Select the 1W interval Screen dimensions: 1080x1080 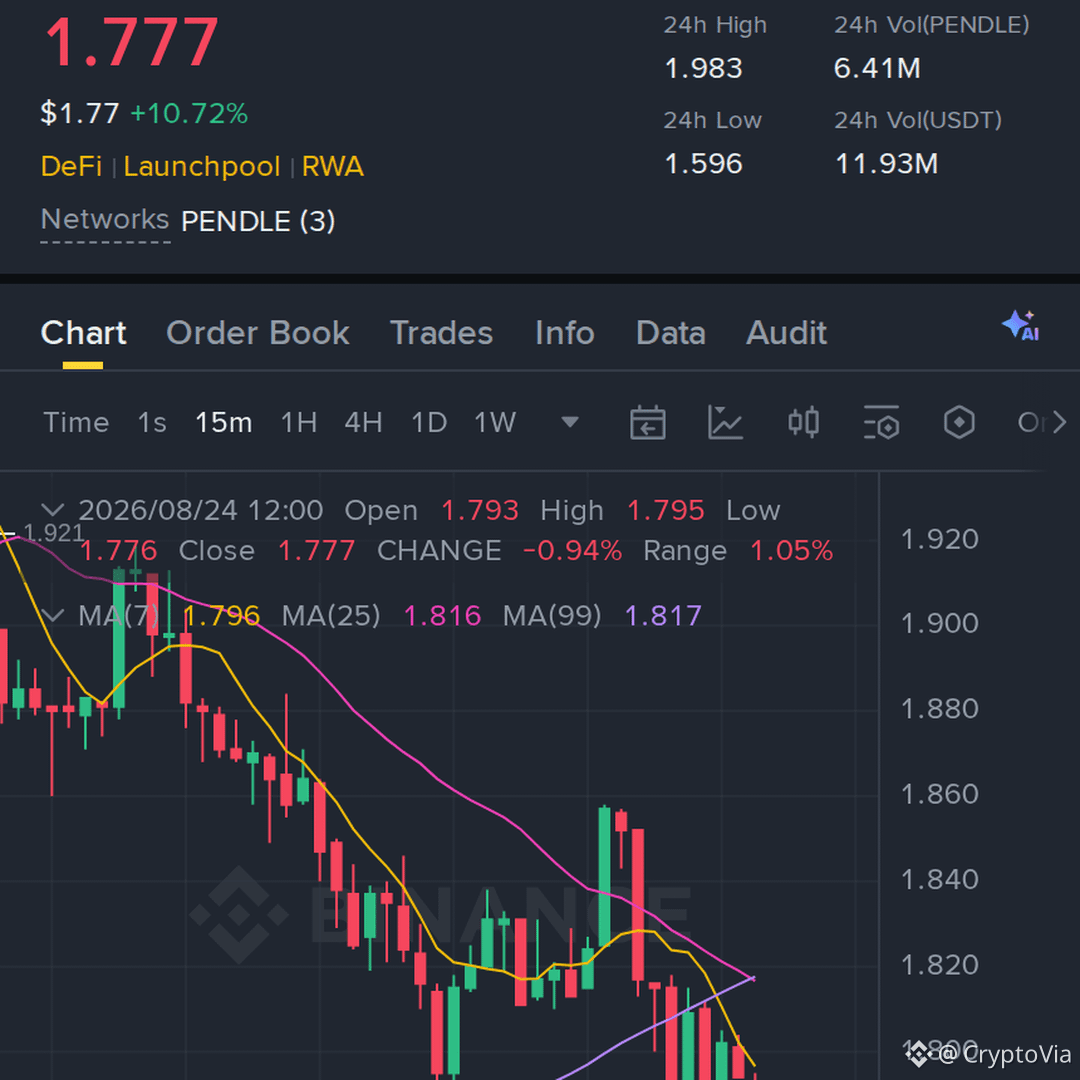[x=495, y=422]
